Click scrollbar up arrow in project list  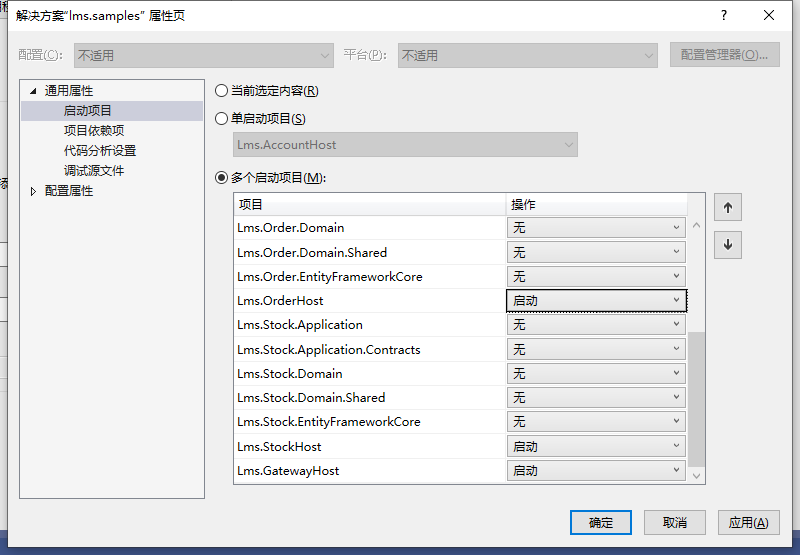point(696,225)
